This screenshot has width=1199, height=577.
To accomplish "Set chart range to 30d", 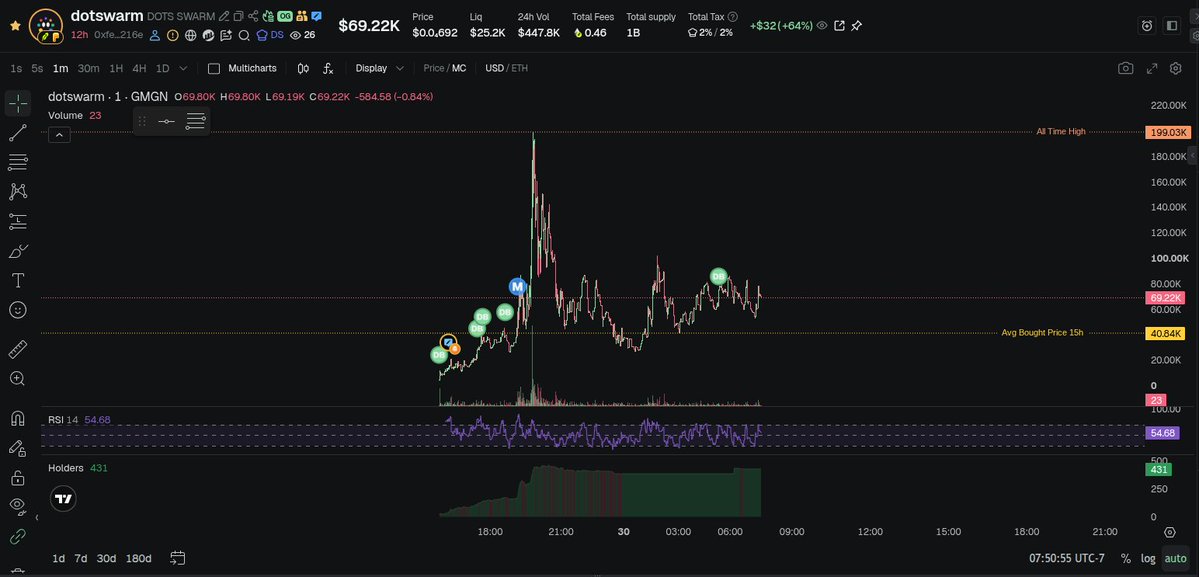I will point(106,558).
